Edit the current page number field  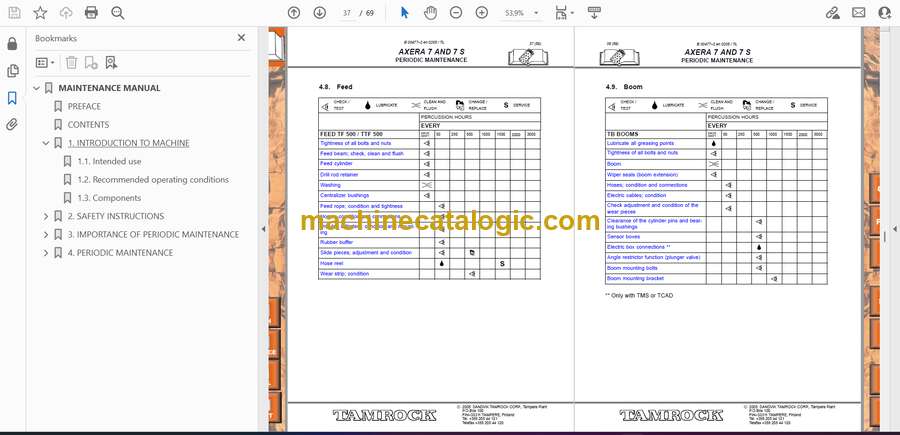pos(347,13)
